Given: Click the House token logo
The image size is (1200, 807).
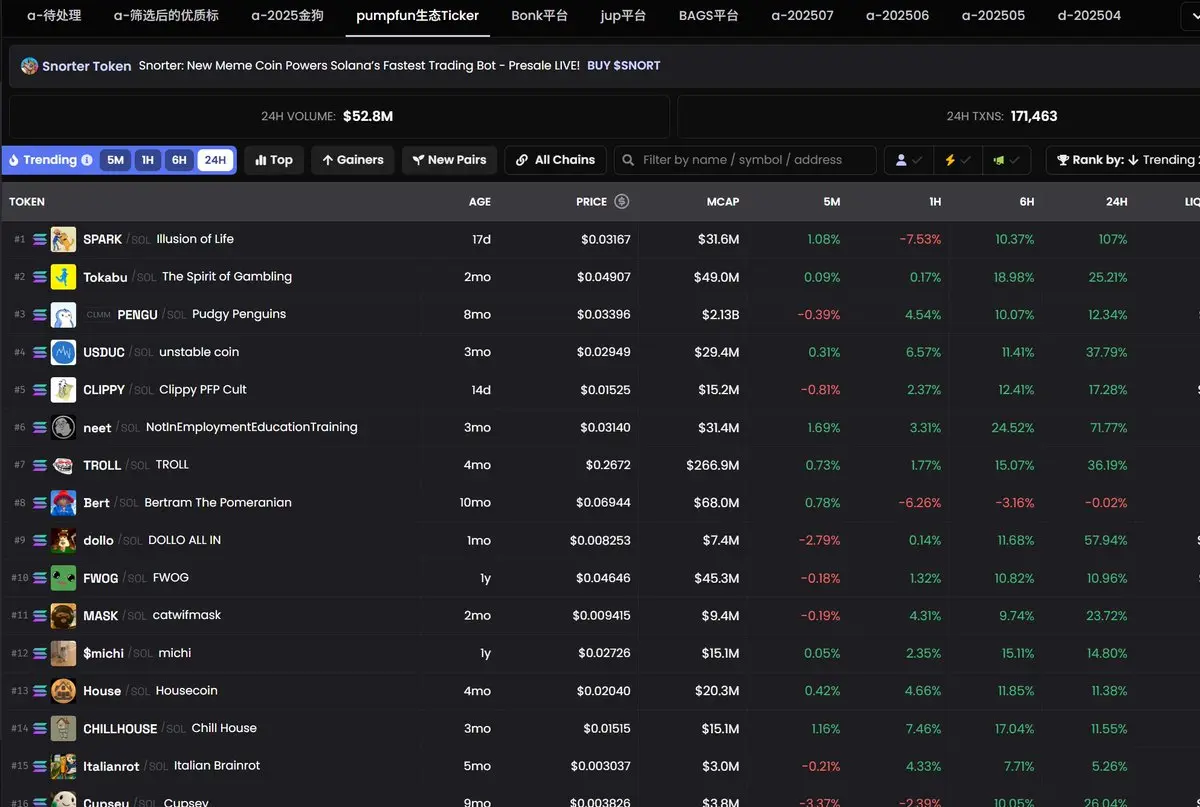Looking at the screenshot, I should 63,691.
